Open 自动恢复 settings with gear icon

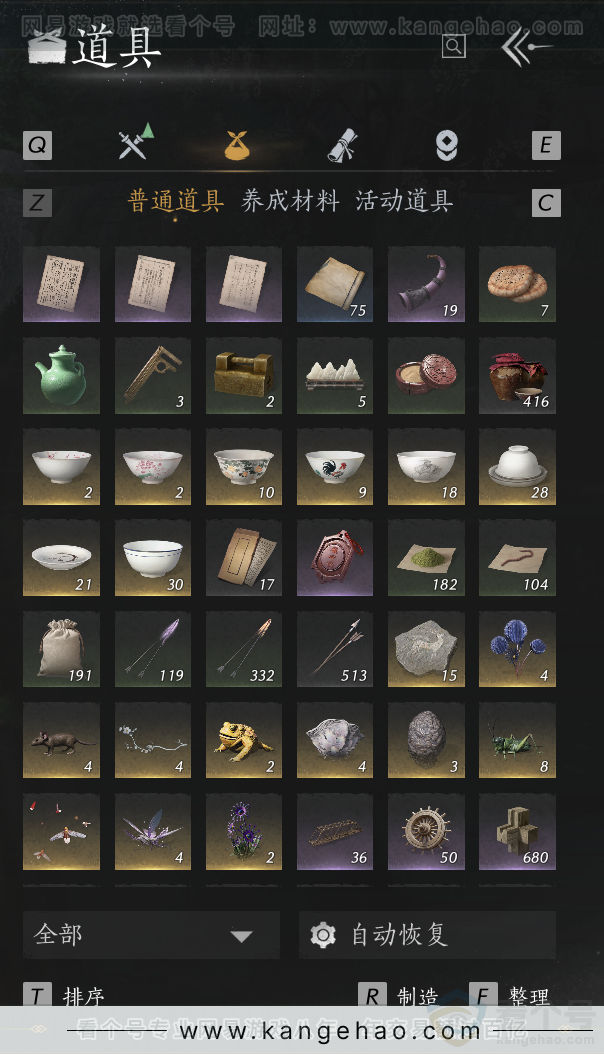point(427,935)
